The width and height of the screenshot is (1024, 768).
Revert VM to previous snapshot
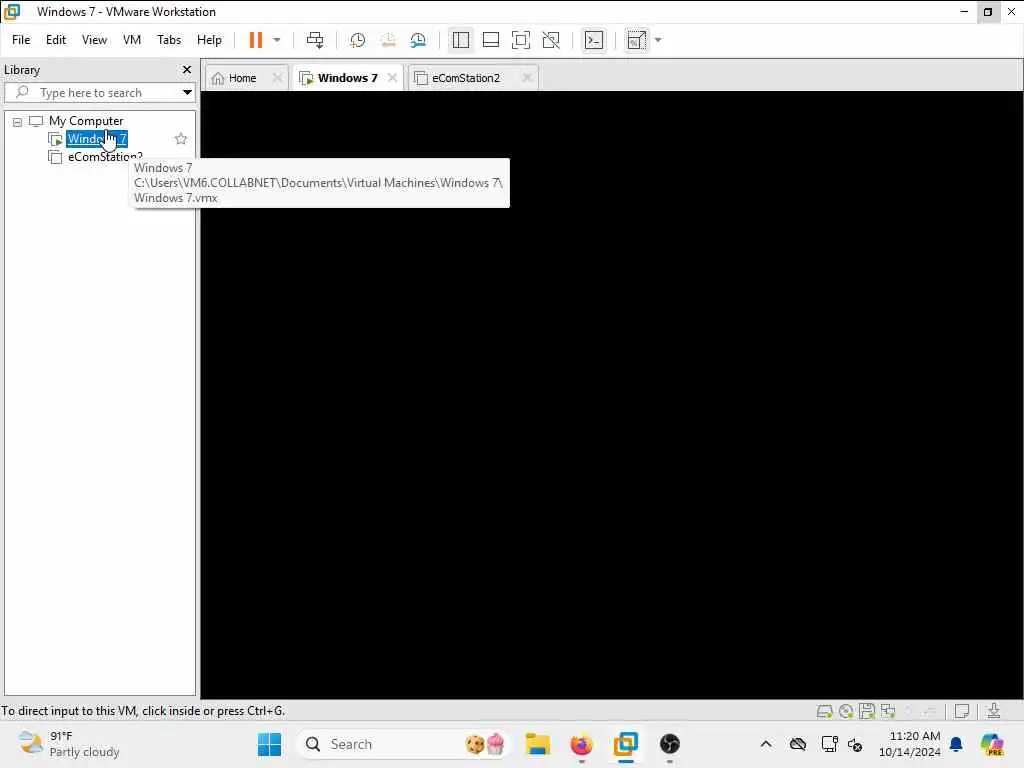coord(388,40)
